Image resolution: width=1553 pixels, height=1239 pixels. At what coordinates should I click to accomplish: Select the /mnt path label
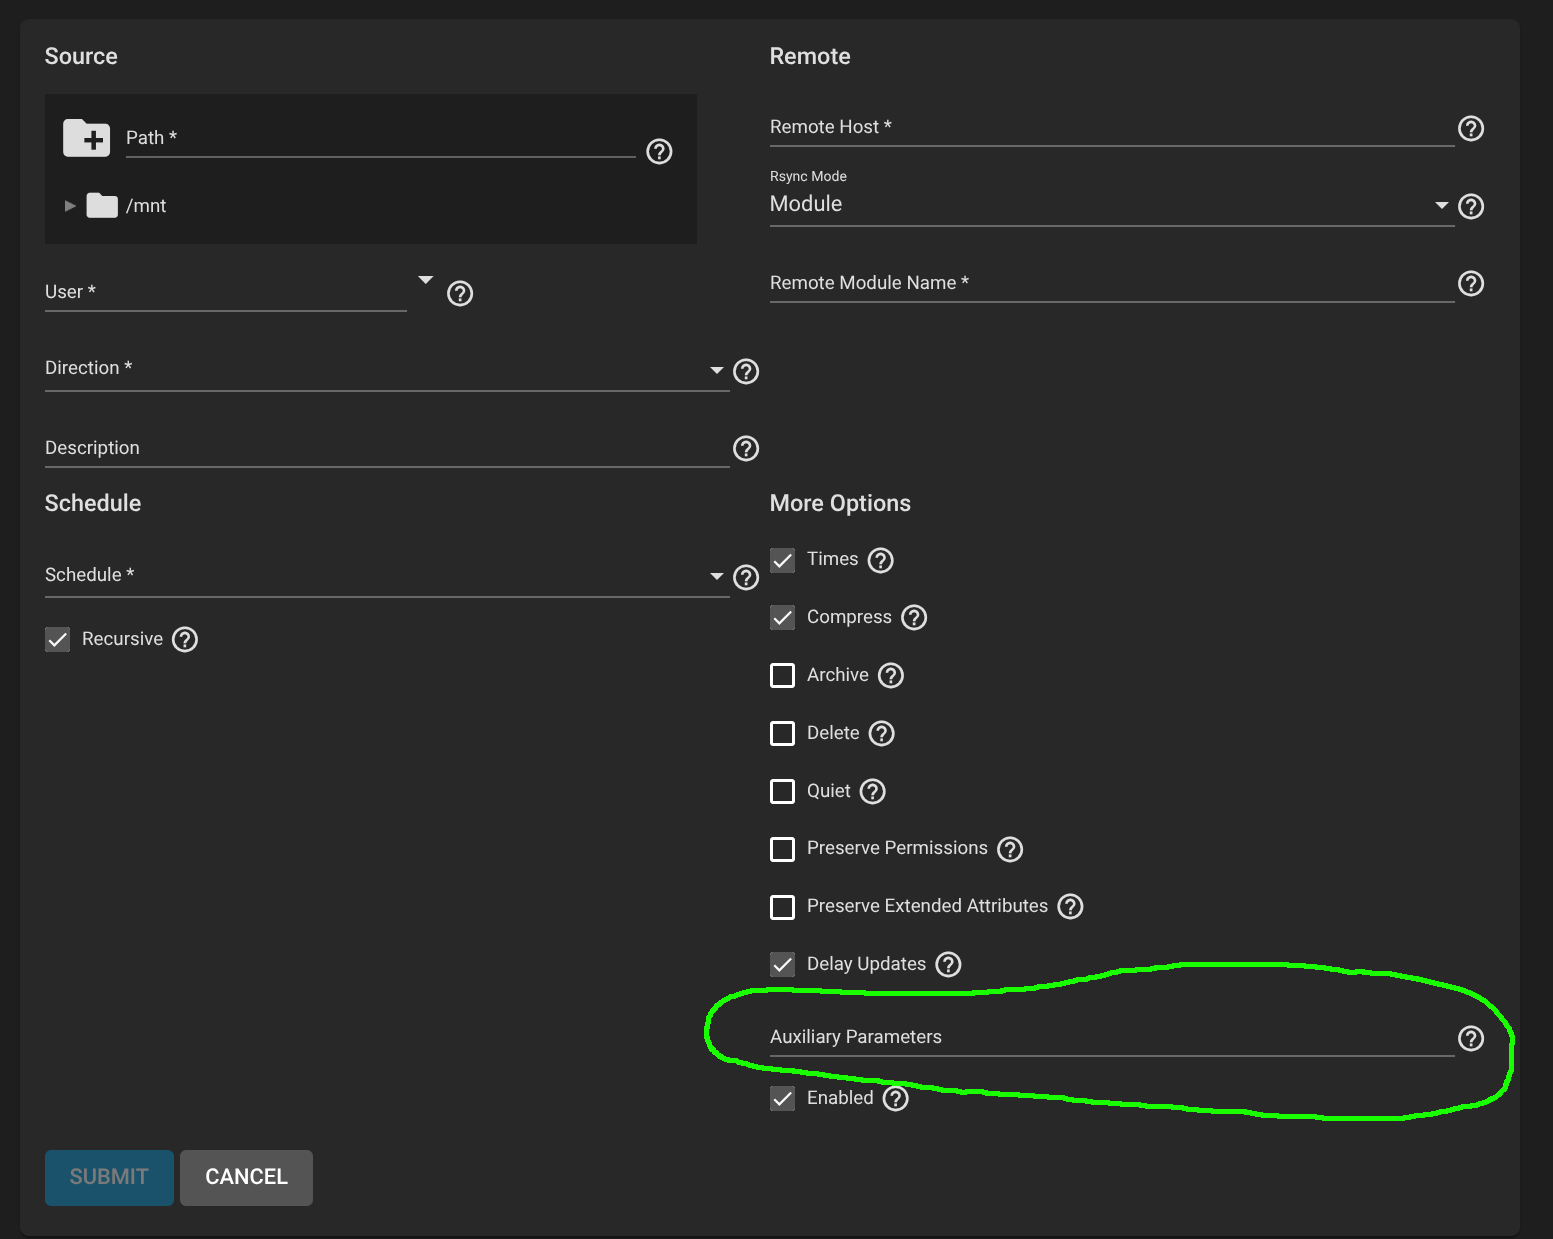coord(146,205)
